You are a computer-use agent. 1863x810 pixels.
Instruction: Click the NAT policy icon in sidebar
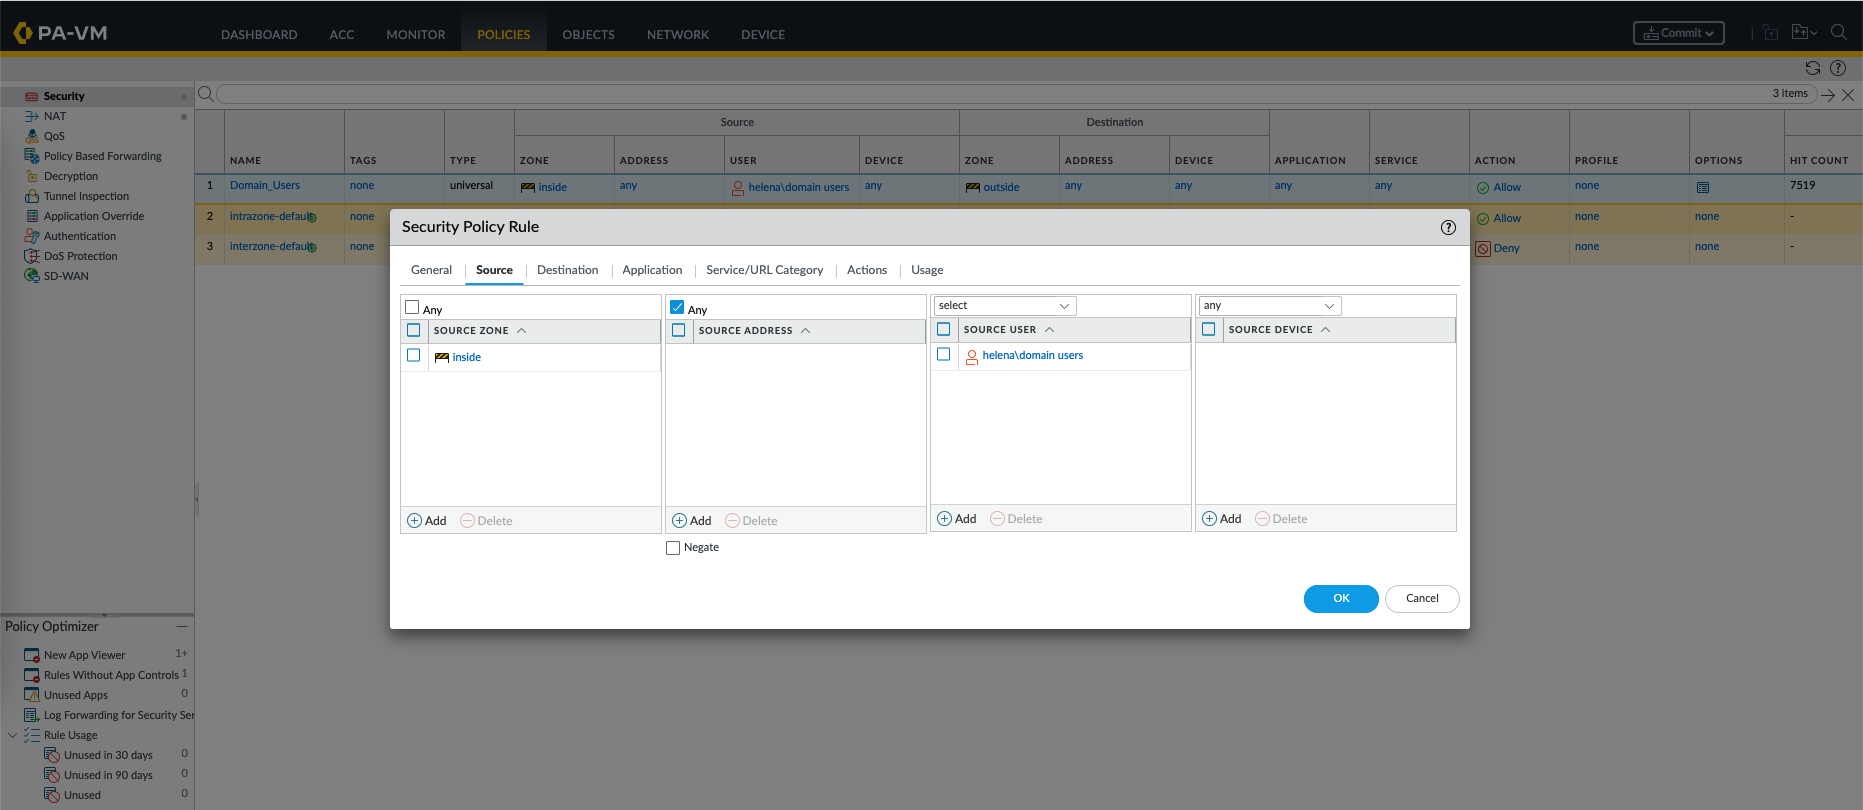click(32, 116)
